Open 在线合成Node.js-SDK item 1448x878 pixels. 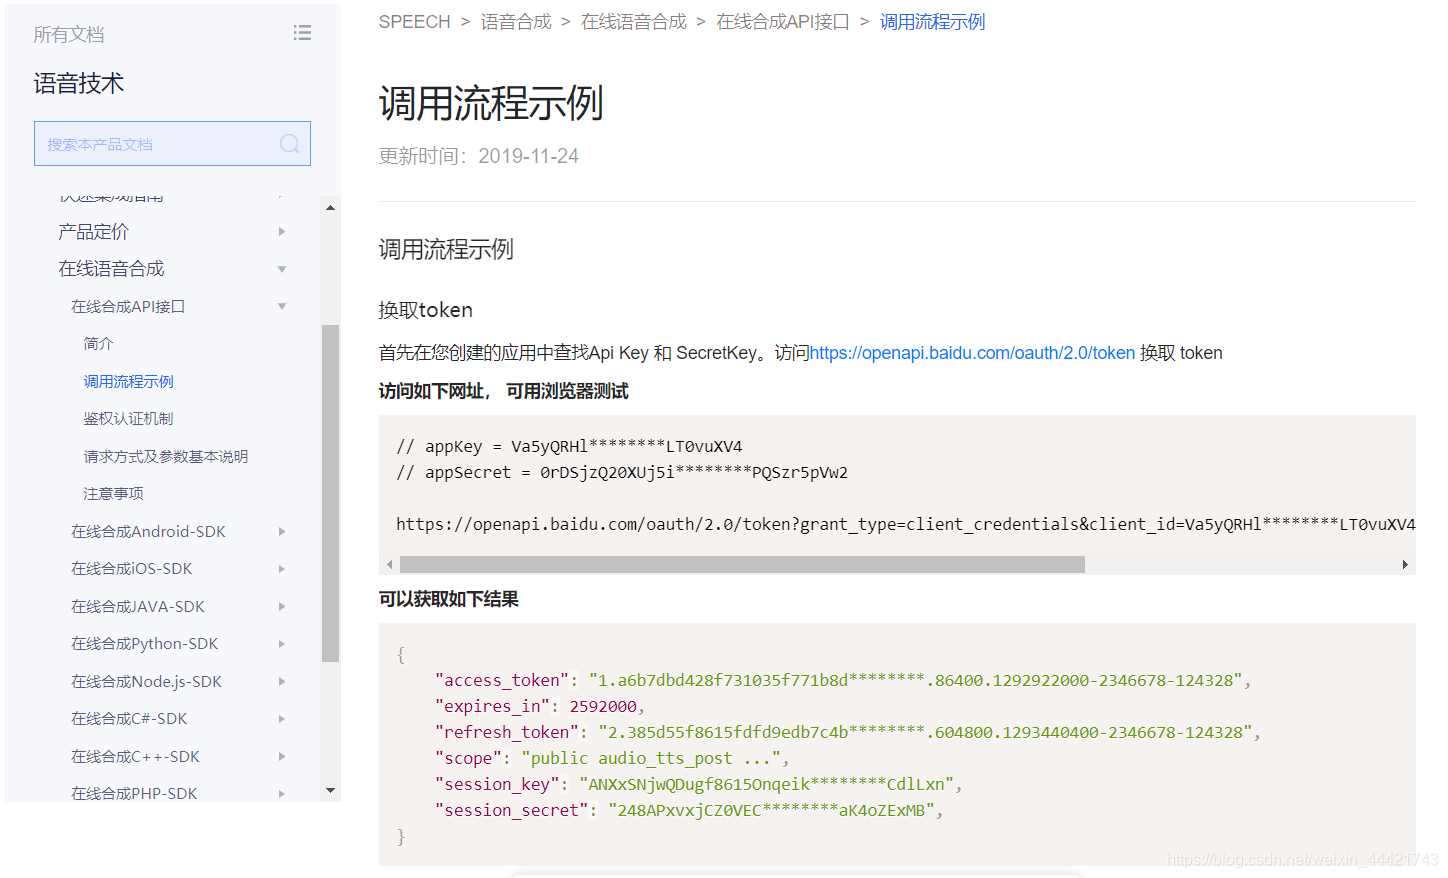pyautogui.click(x=146, y=682)
